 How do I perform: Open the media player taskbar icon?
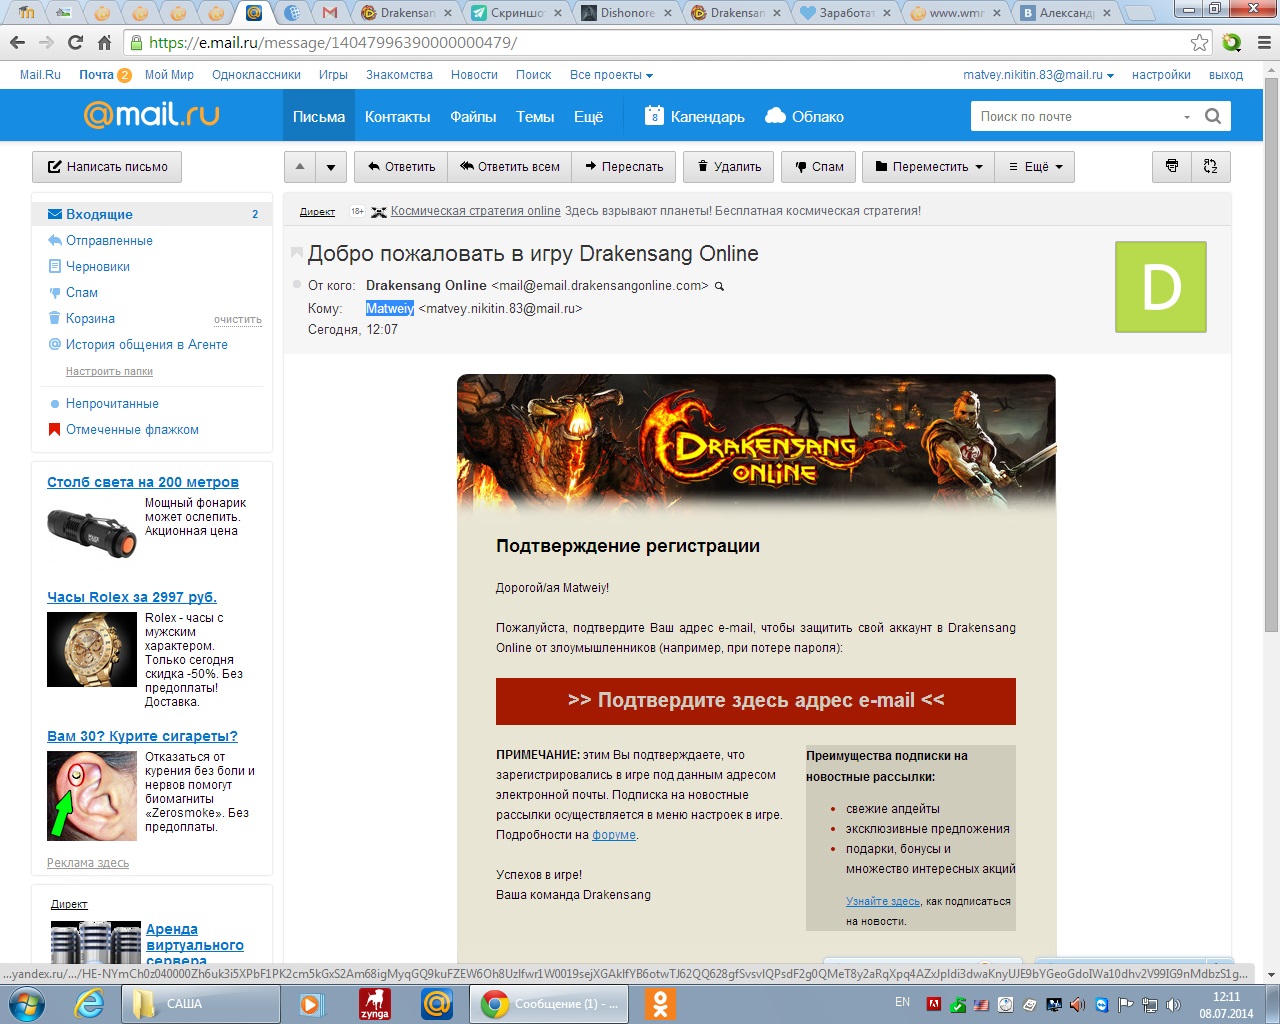312,1004
